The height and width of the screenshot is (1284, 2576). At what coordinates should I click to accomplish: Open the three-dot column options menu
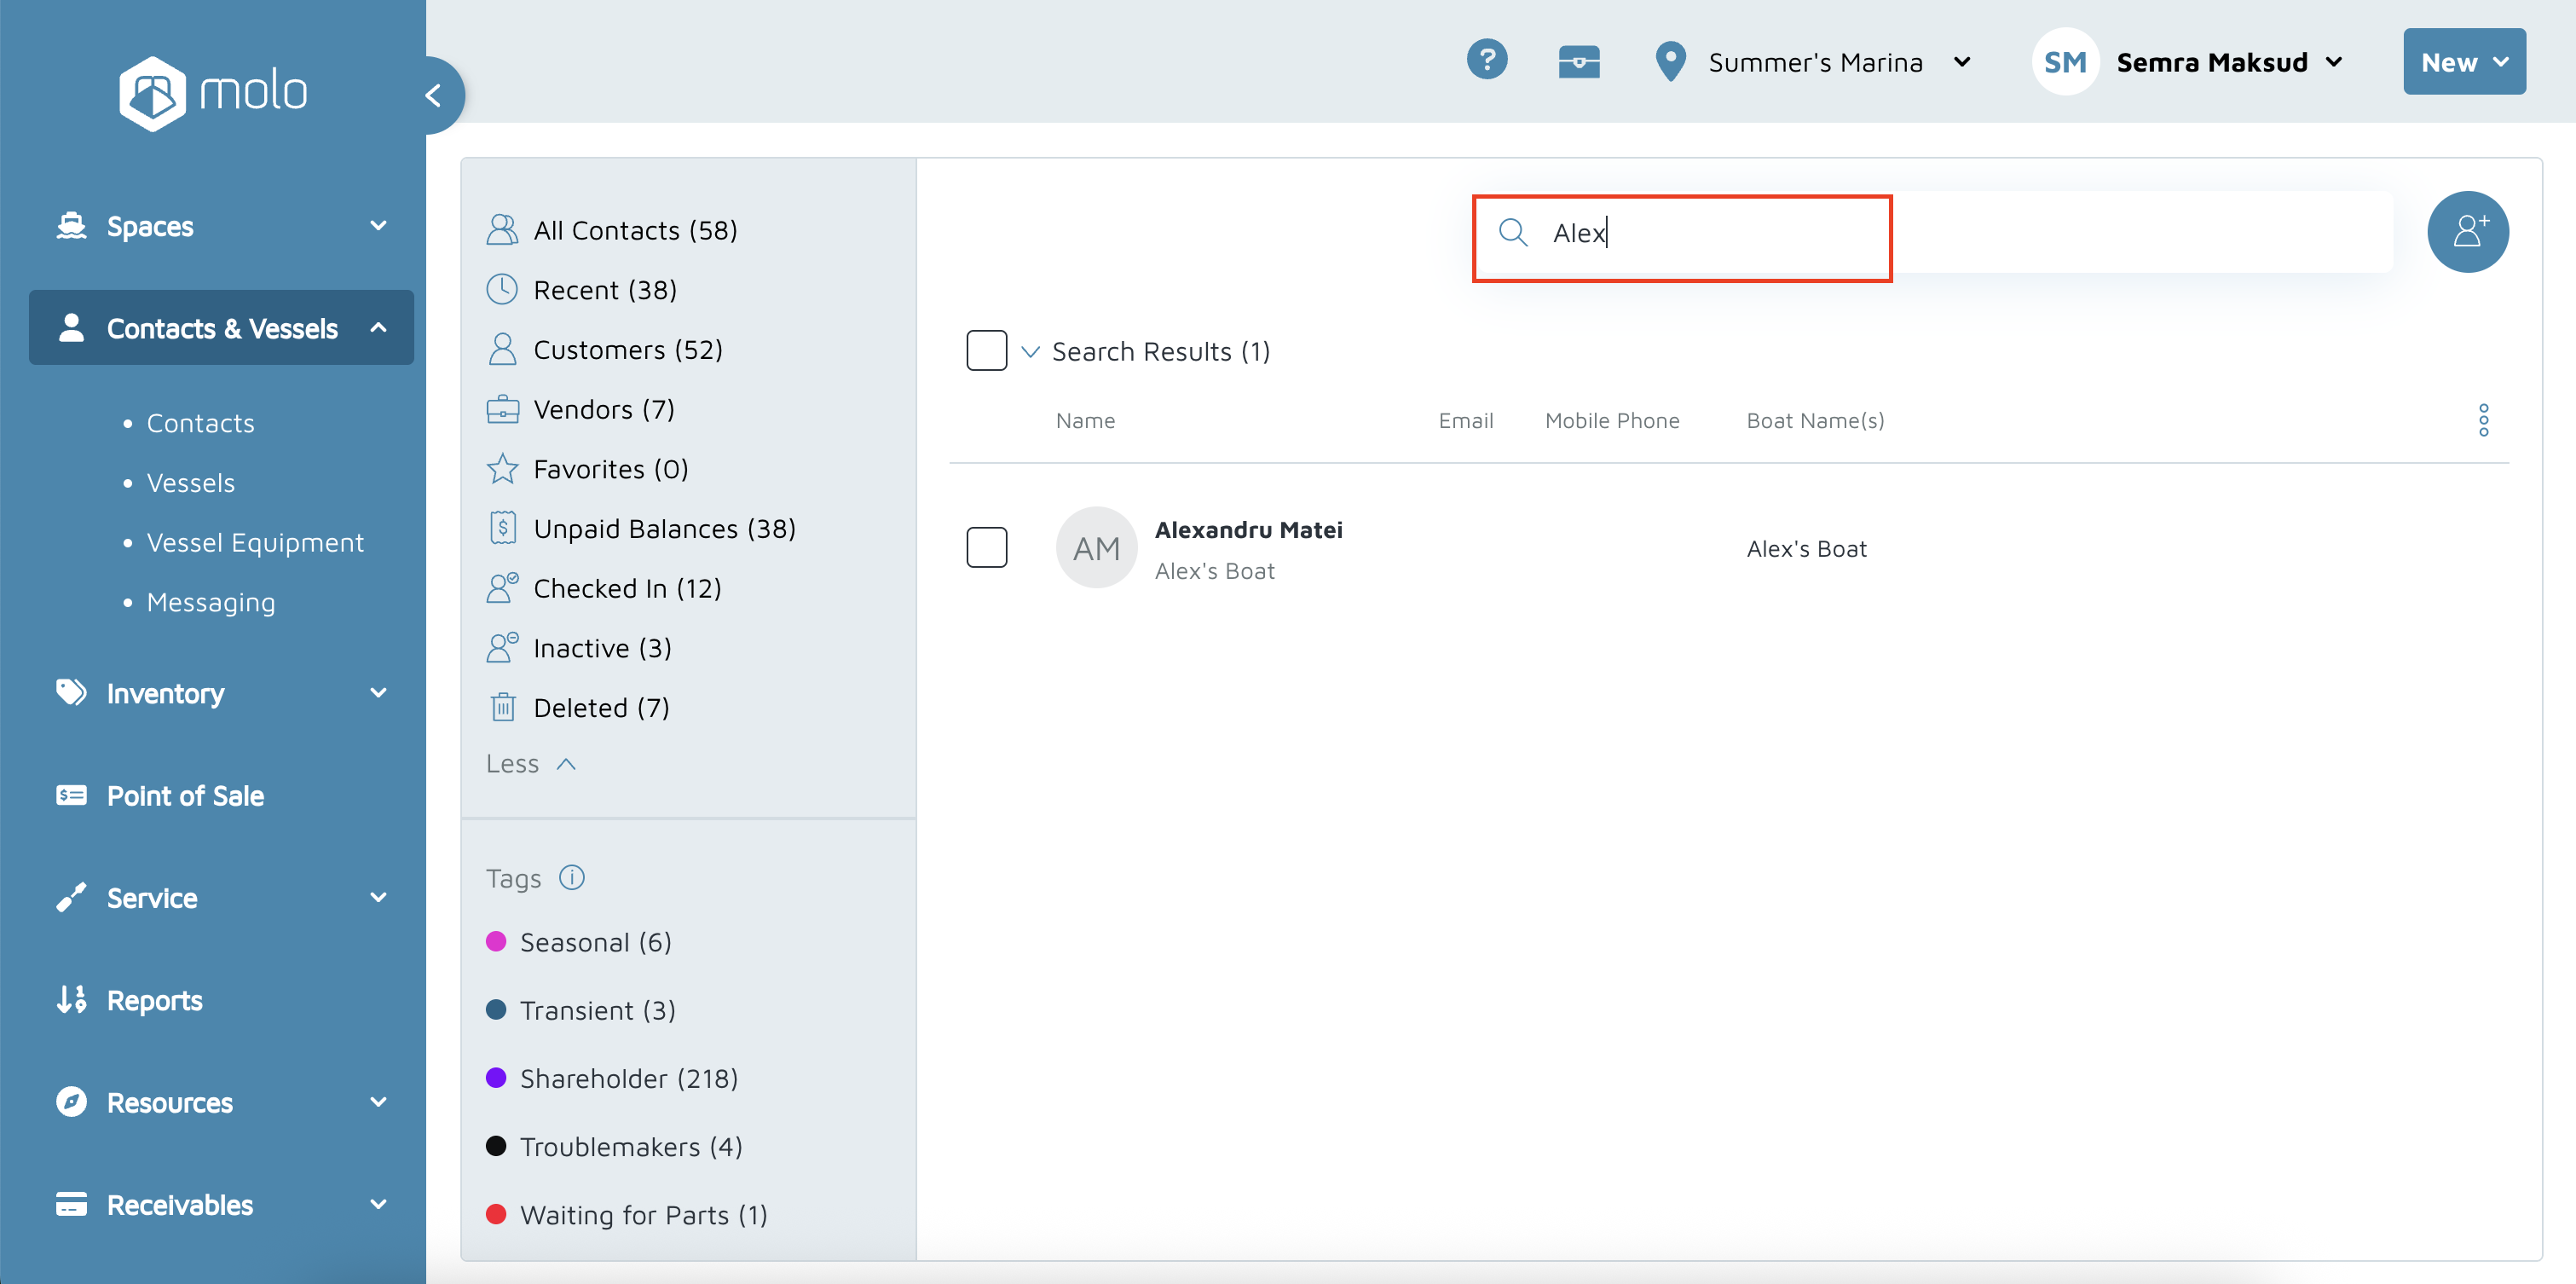point(2482,420)
